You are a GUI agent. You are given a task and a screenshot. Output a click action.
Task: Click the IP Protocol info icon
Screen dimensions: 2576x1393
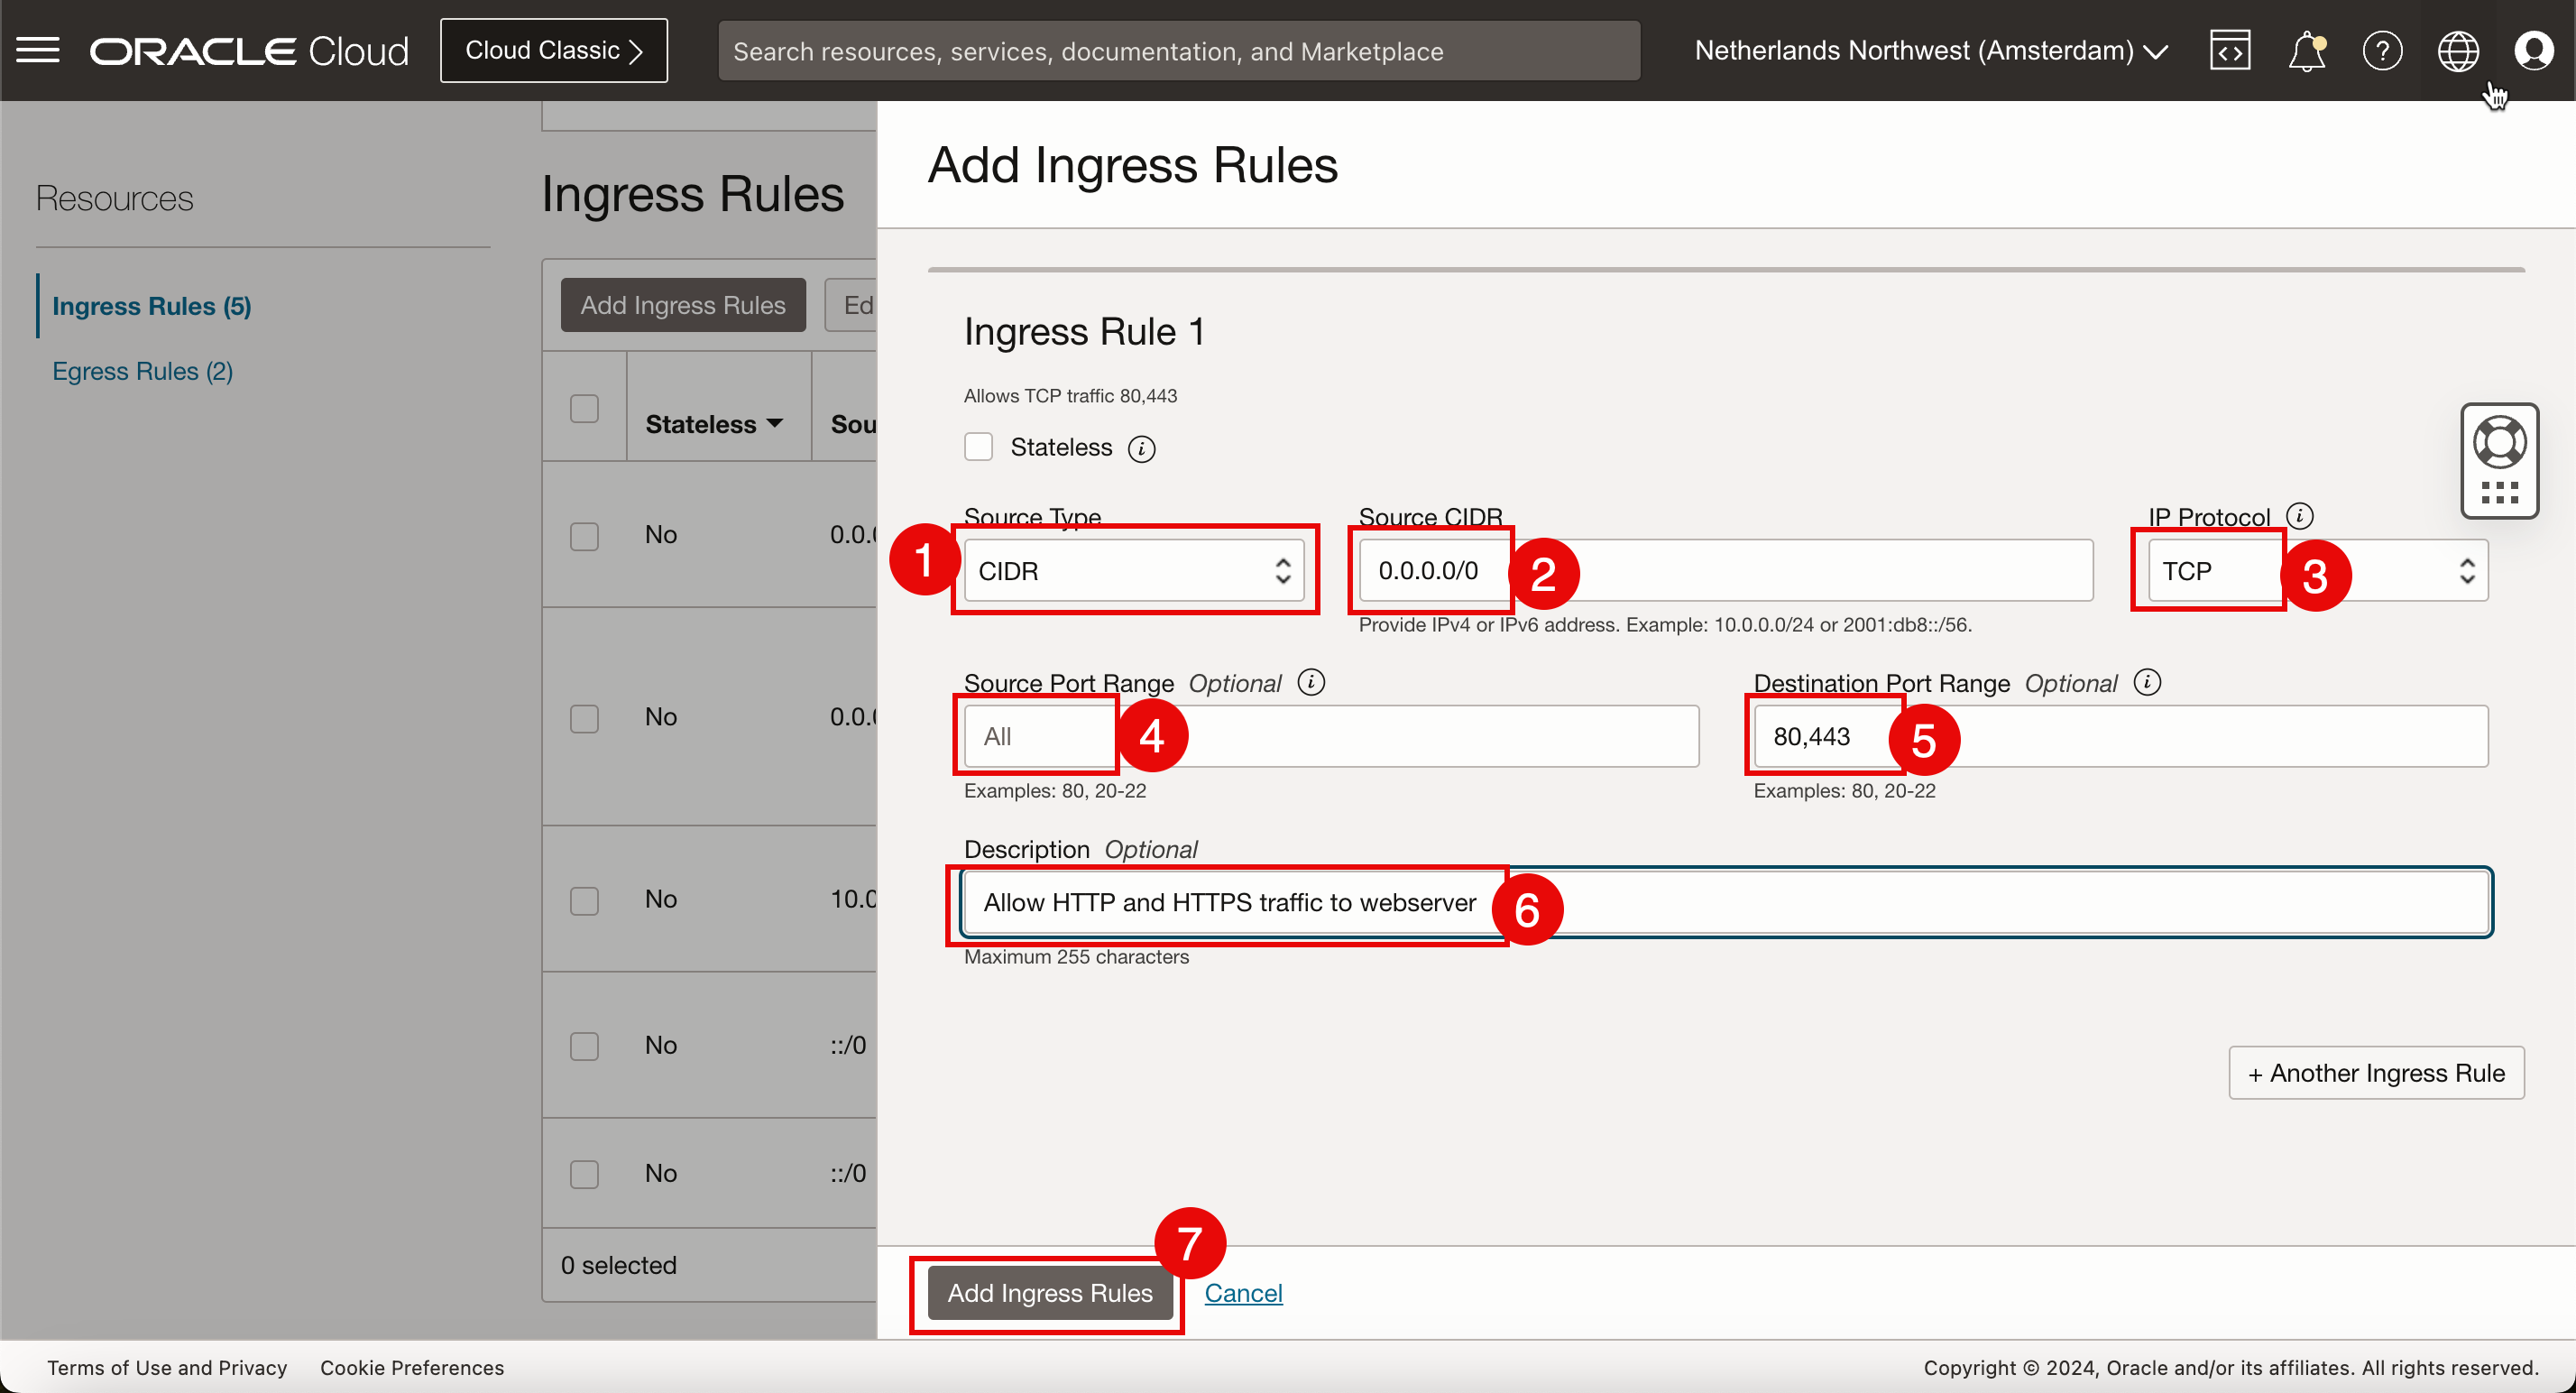tap(2299, 516)
